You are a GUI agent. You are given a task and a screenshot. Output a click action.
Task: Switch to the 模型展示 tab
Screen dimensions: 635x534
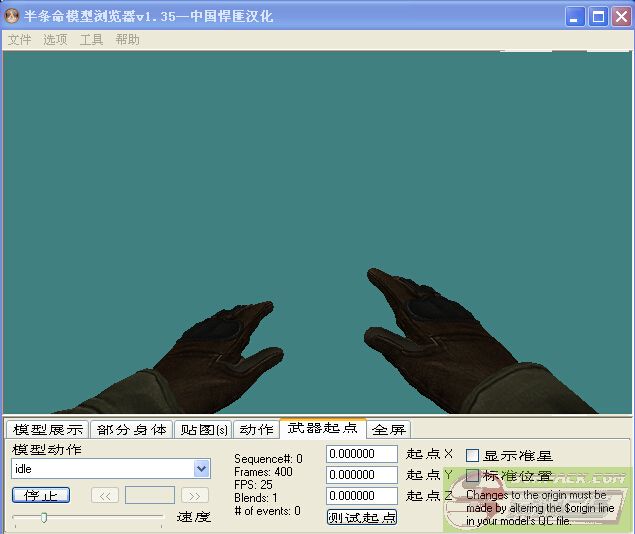[47, 429]
